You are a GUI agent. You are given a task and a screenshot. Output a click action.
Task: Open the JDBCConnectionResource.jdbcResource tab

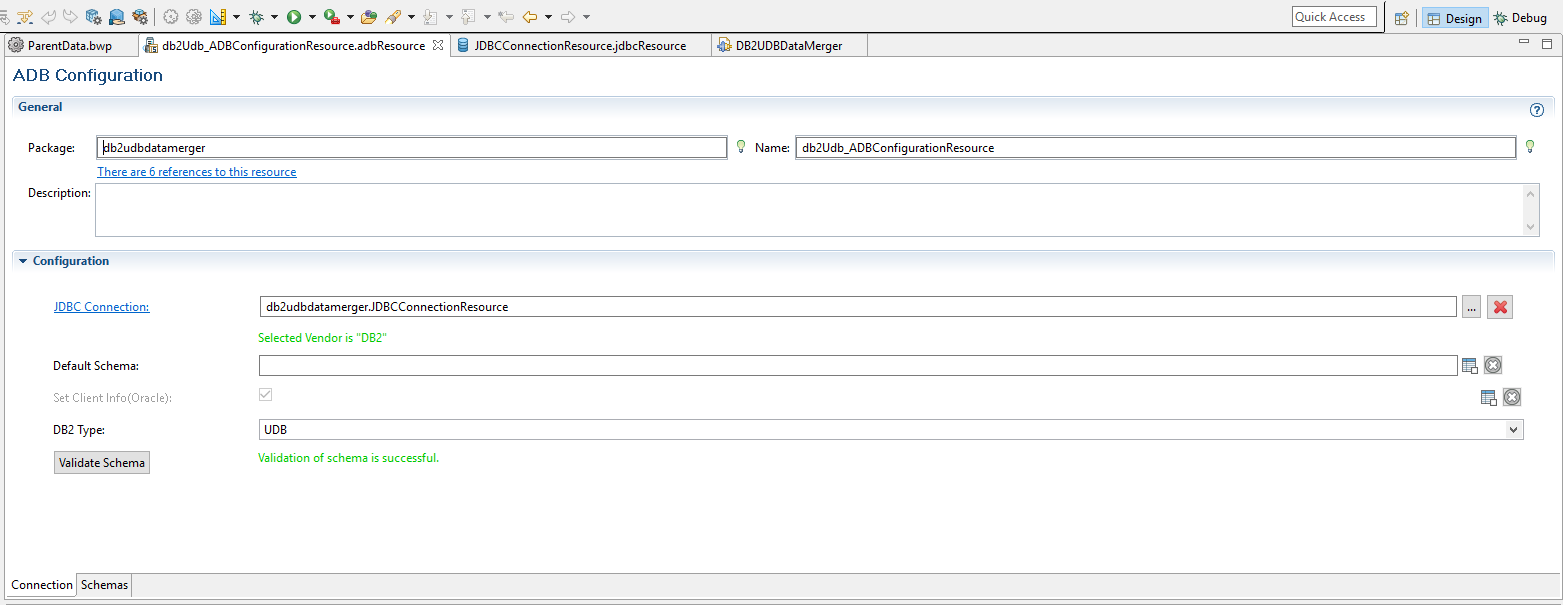click(580, 46)
